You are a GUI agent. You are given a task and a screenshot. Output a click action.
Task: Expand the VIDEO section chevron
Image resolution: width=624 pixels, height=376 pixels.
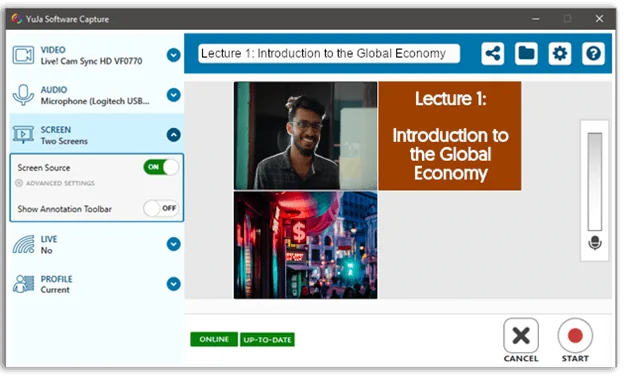click(174, 55)
